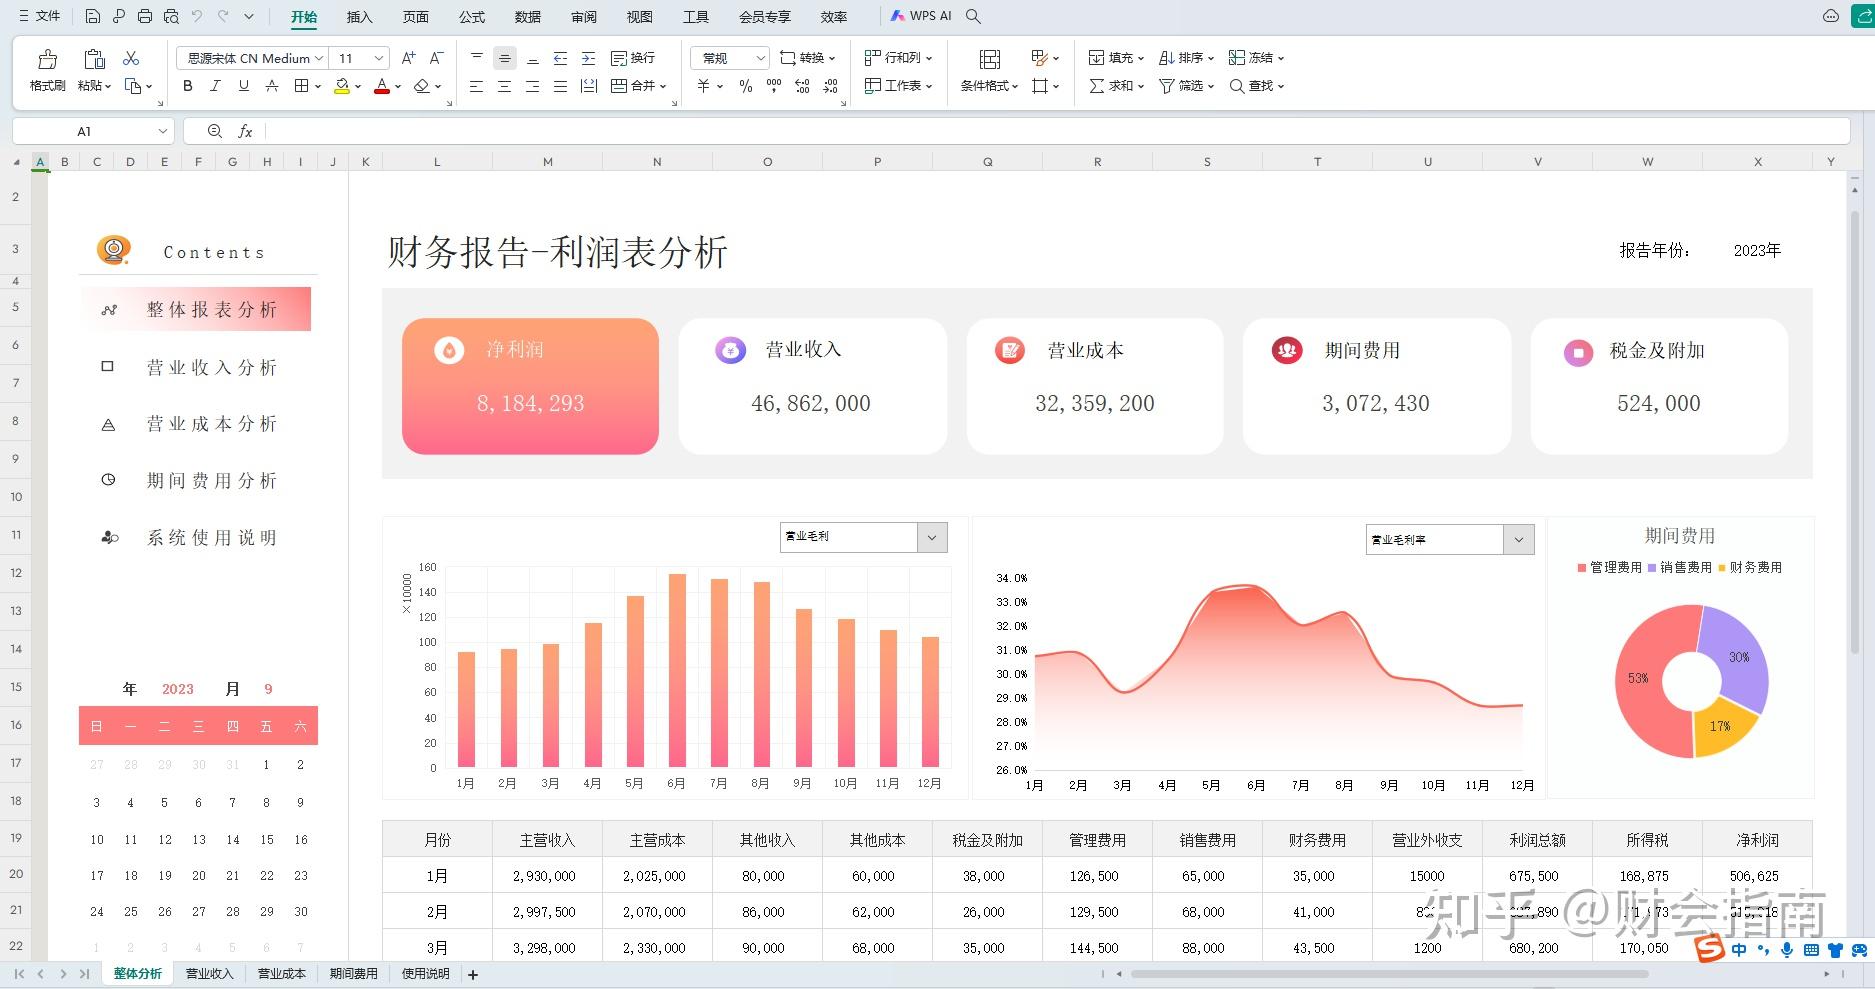Screen dimensions: 1875x989
Task: Click the Format Painter (格式刷) icon
Action: coord(47,59)
